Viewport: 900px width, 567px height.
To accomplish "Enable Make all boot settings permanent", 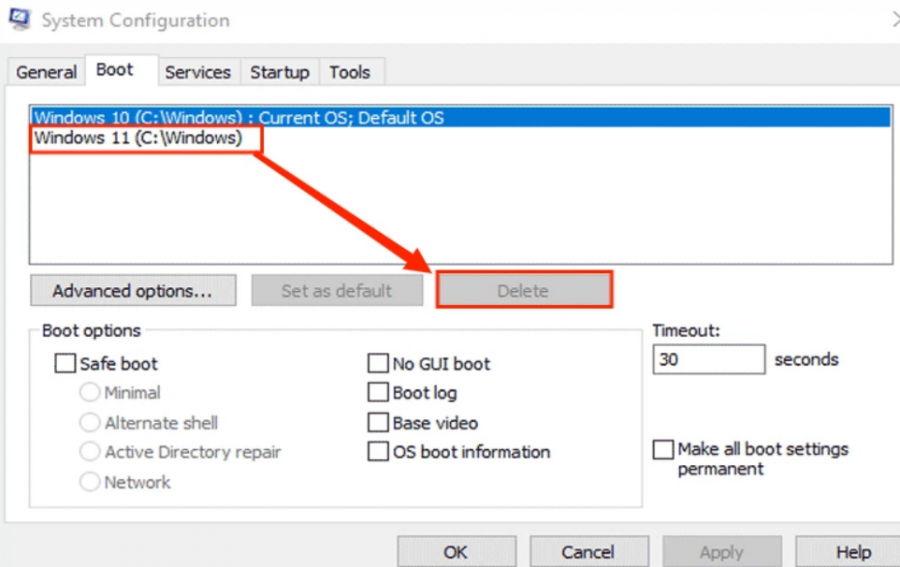I will pos(663,450).
